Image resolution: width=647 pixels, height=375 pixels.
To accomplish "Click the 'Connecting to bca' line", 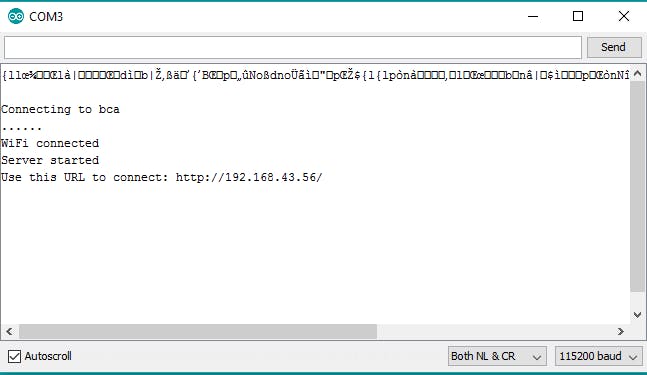I will [60, 109].
